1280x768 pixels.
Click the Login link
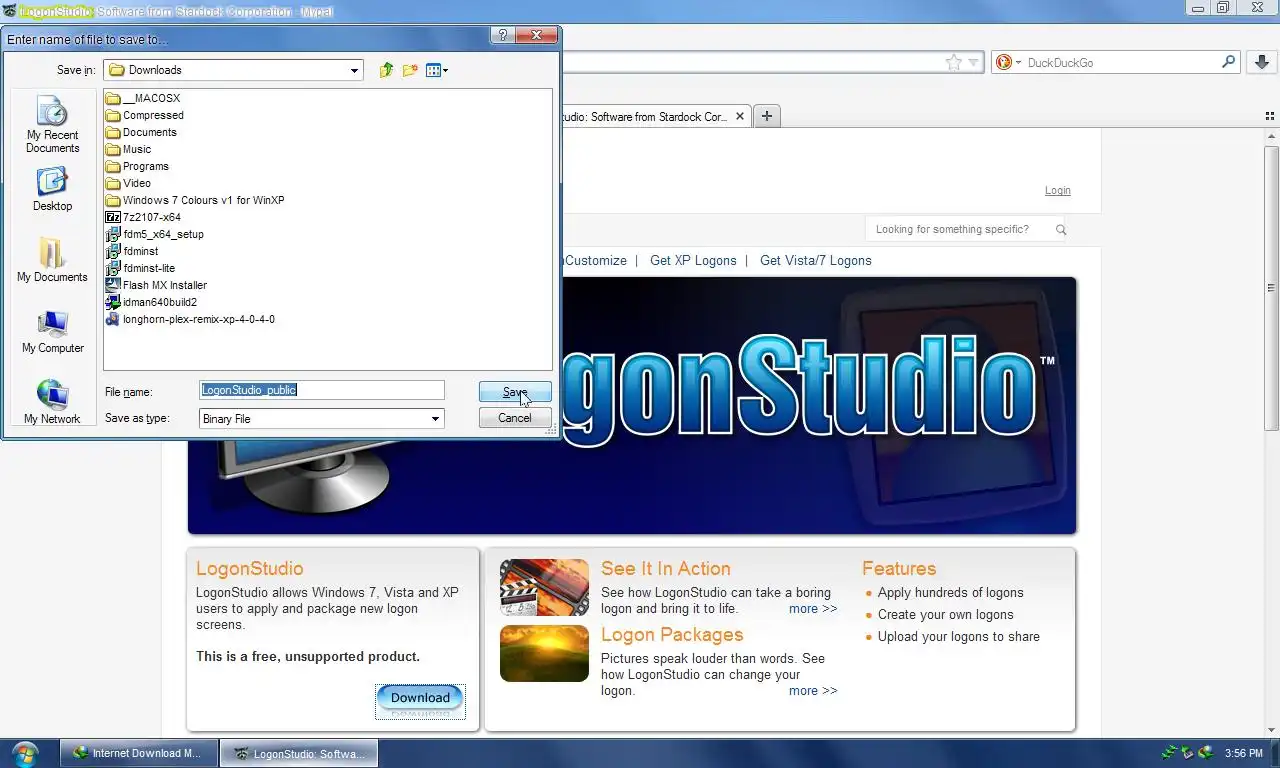pos(1058,190)
